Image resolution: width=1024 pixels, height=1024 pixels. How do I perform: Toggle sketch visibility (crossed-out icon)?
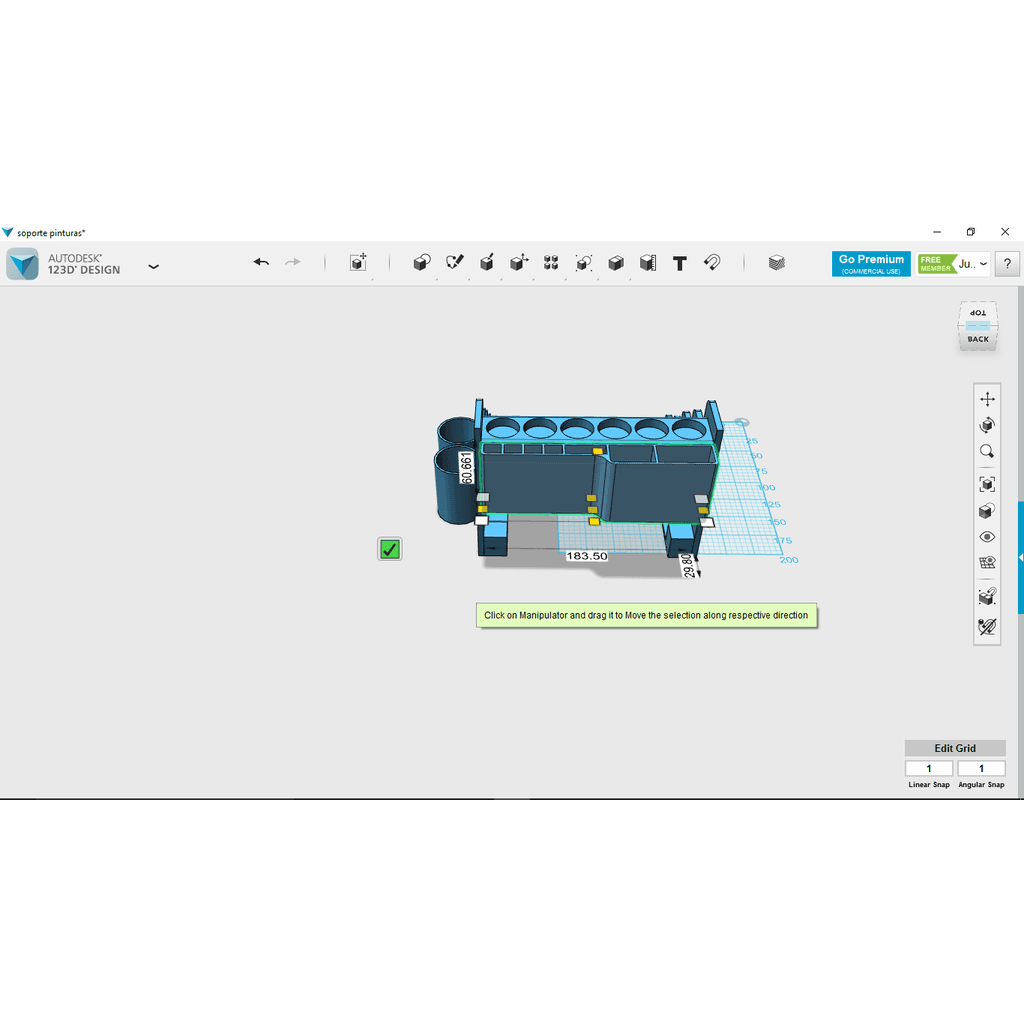pos(987,626)
